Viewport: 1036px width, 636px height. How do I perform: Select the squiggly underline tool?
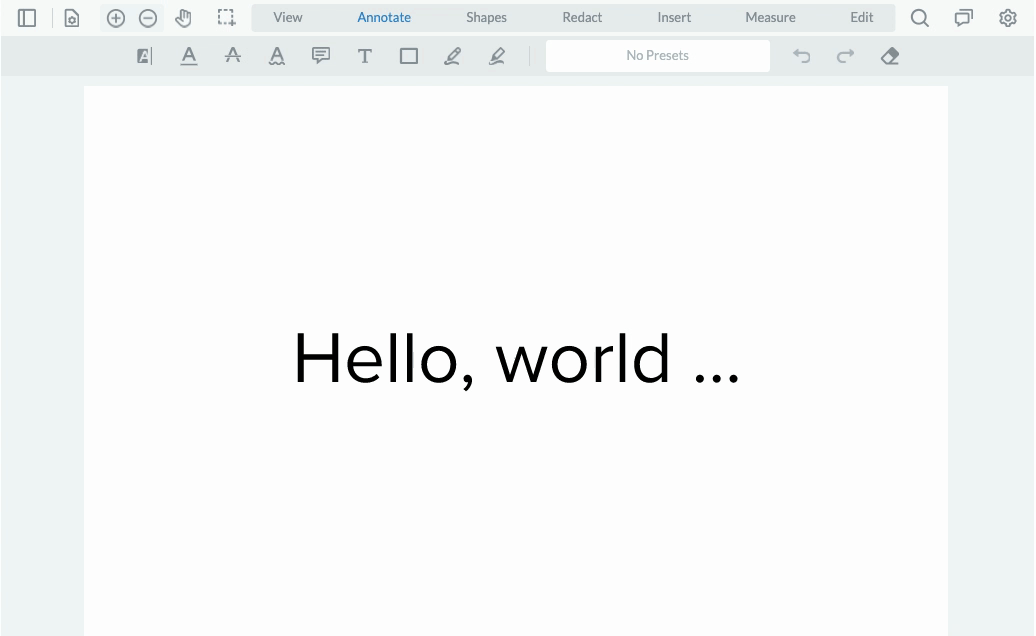coord(277,56)
